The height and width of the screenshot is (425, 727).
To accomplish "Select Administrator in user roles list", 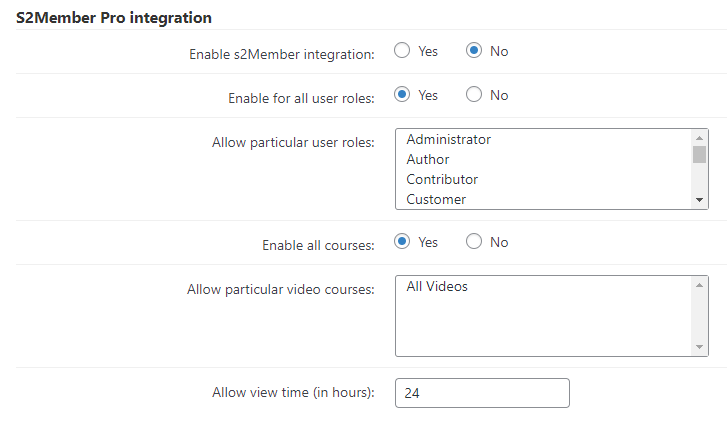I will click(544, 140).
